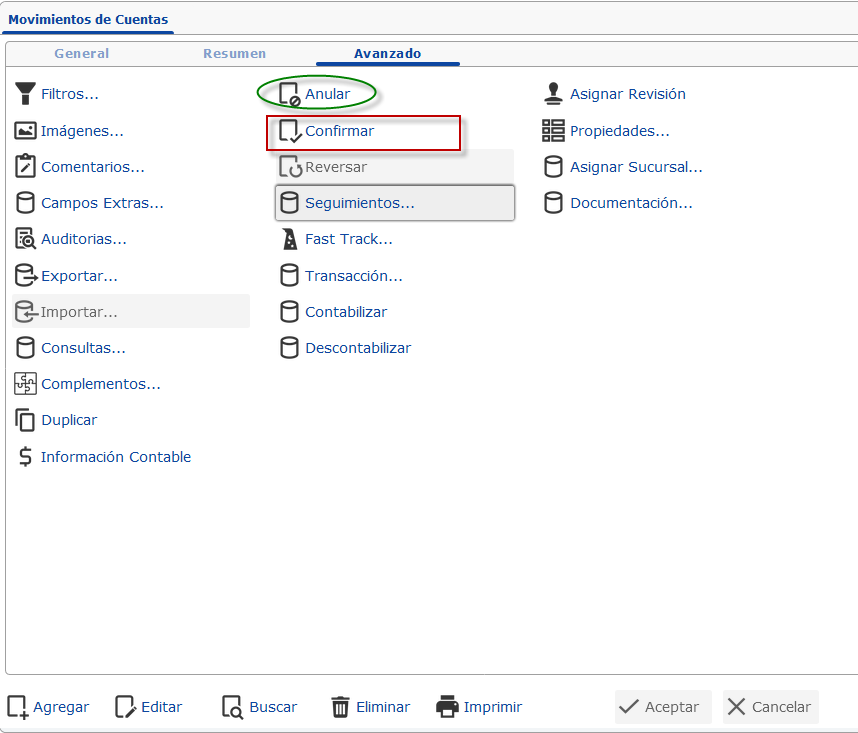Click the Filtros funnel icon
The image size is (858, 733).
(x=25, y=94)
